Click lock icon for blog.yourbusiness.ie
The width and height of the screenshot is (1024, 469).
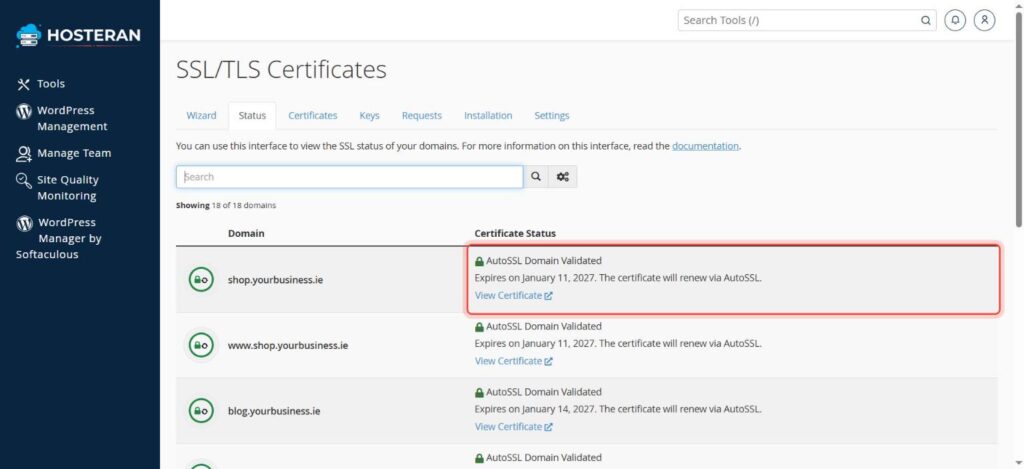click(201, 411)
